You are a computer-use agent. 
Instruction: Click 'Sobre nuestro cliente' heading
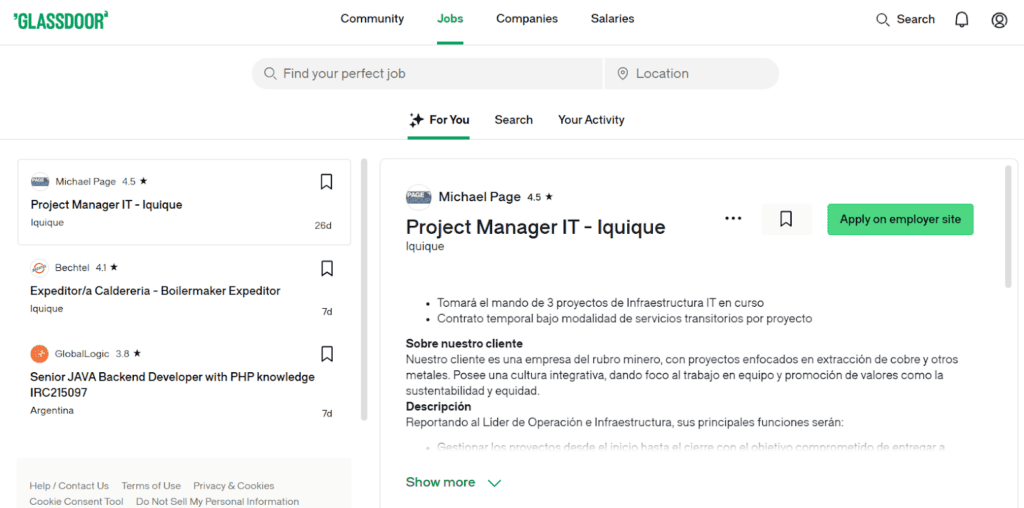click(x=464, y=343)
